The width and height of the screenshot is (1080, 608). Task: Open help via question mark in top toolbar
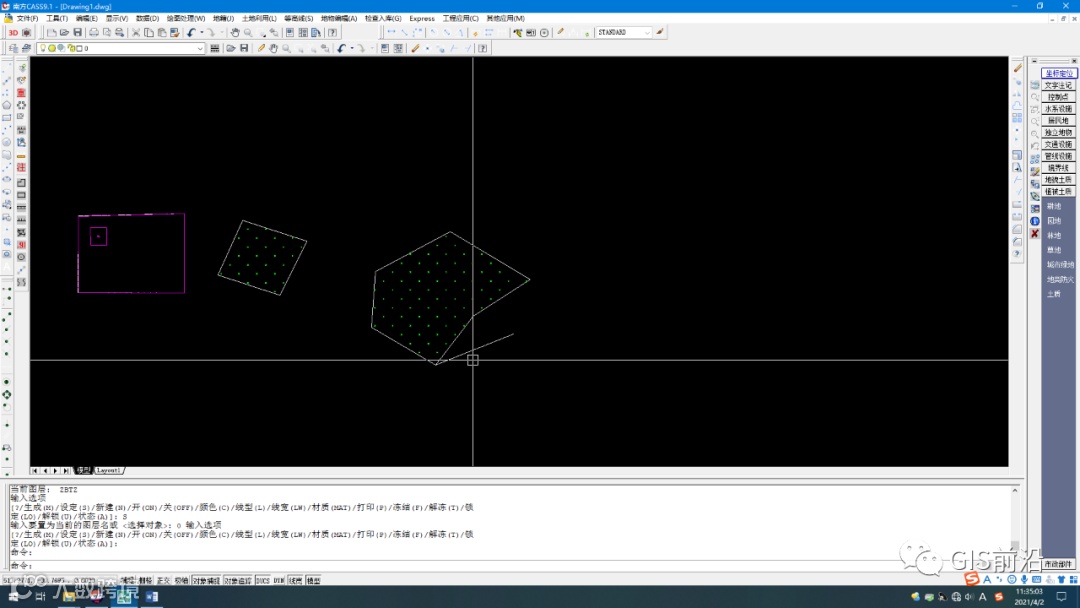click(333, 32)
